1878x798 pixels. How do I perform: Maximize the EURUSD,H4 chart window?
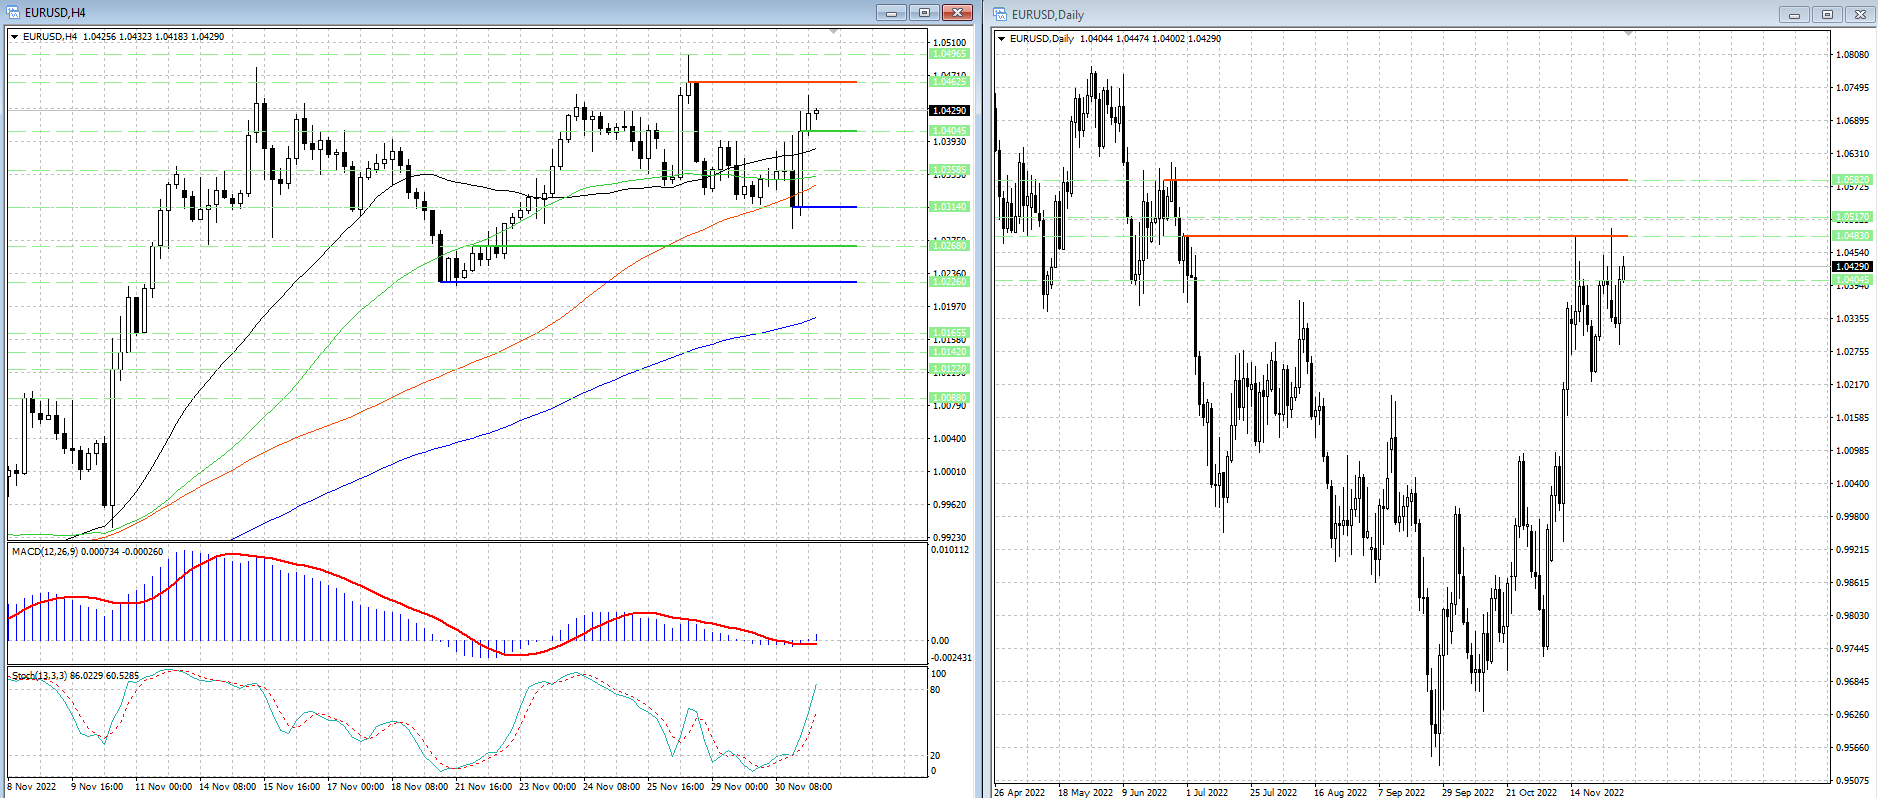coord(924,13)
